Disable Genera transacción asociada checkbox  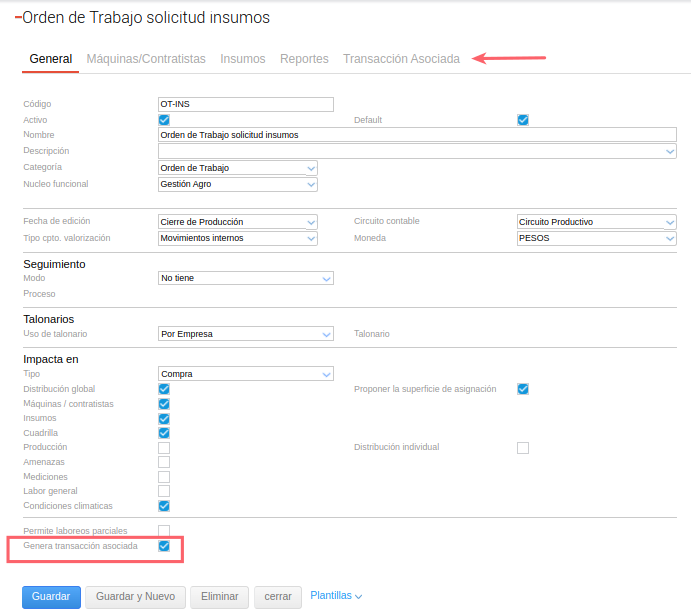pos(164,547)
